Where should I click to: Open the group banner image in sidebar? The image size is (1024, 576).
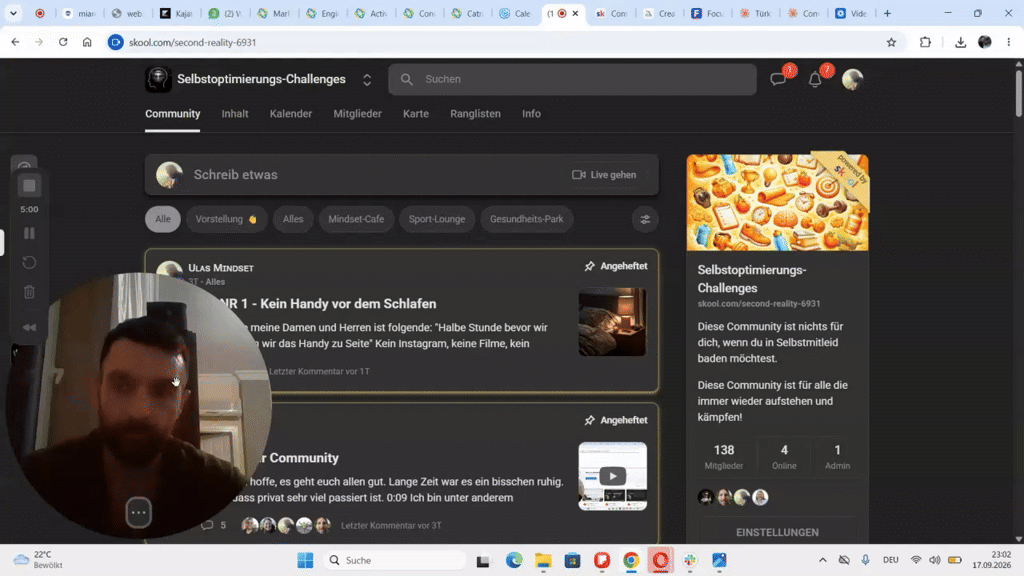point(777,202)
